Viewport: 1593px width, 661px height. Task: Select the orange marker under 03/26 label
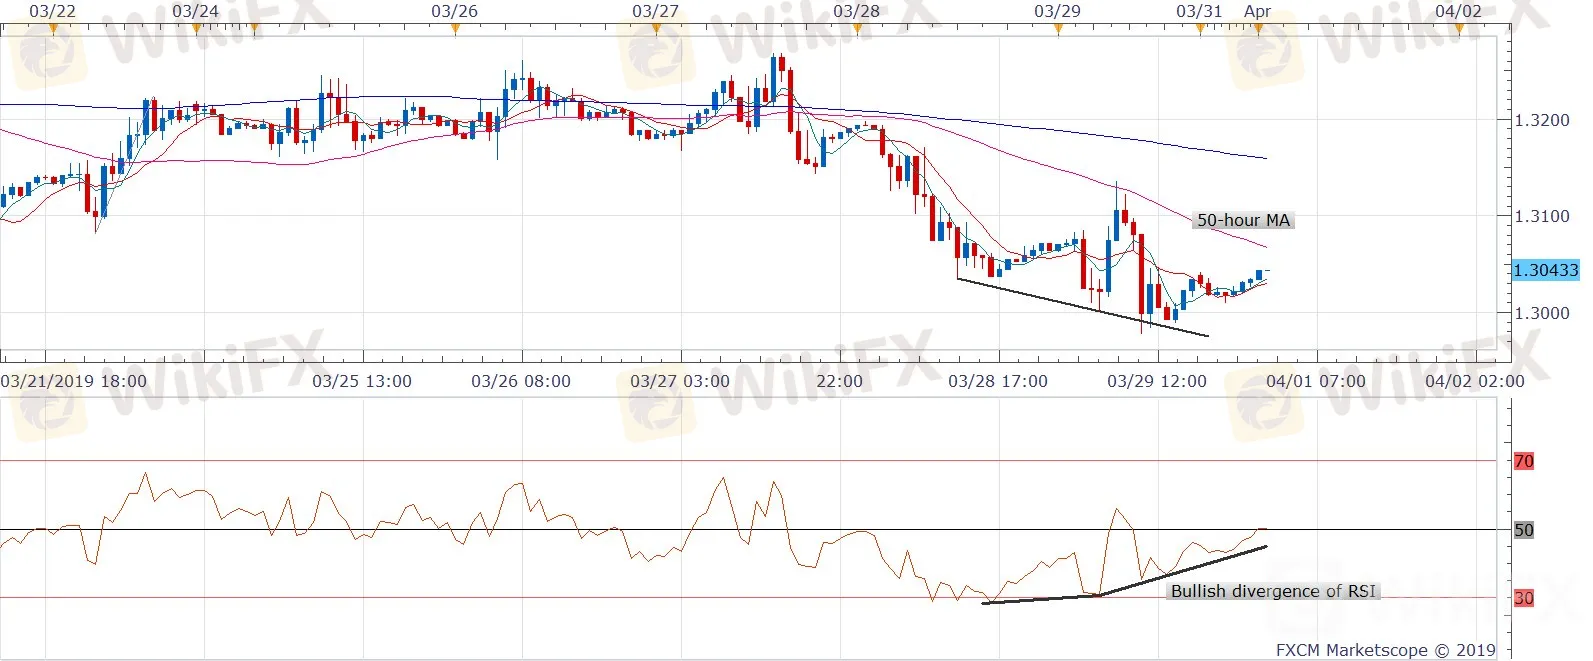[x=456, y=29]
